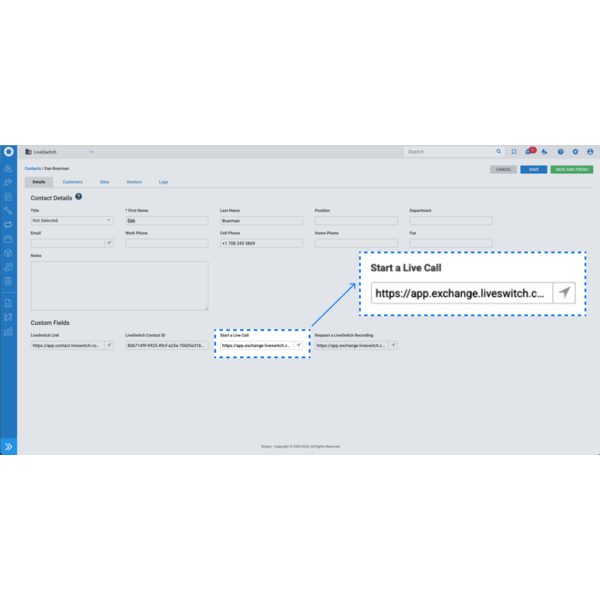Screen dimensions: 600x600
Task: Open the Title dropdown showing Not Selected
Action: (x=71, y=220)
